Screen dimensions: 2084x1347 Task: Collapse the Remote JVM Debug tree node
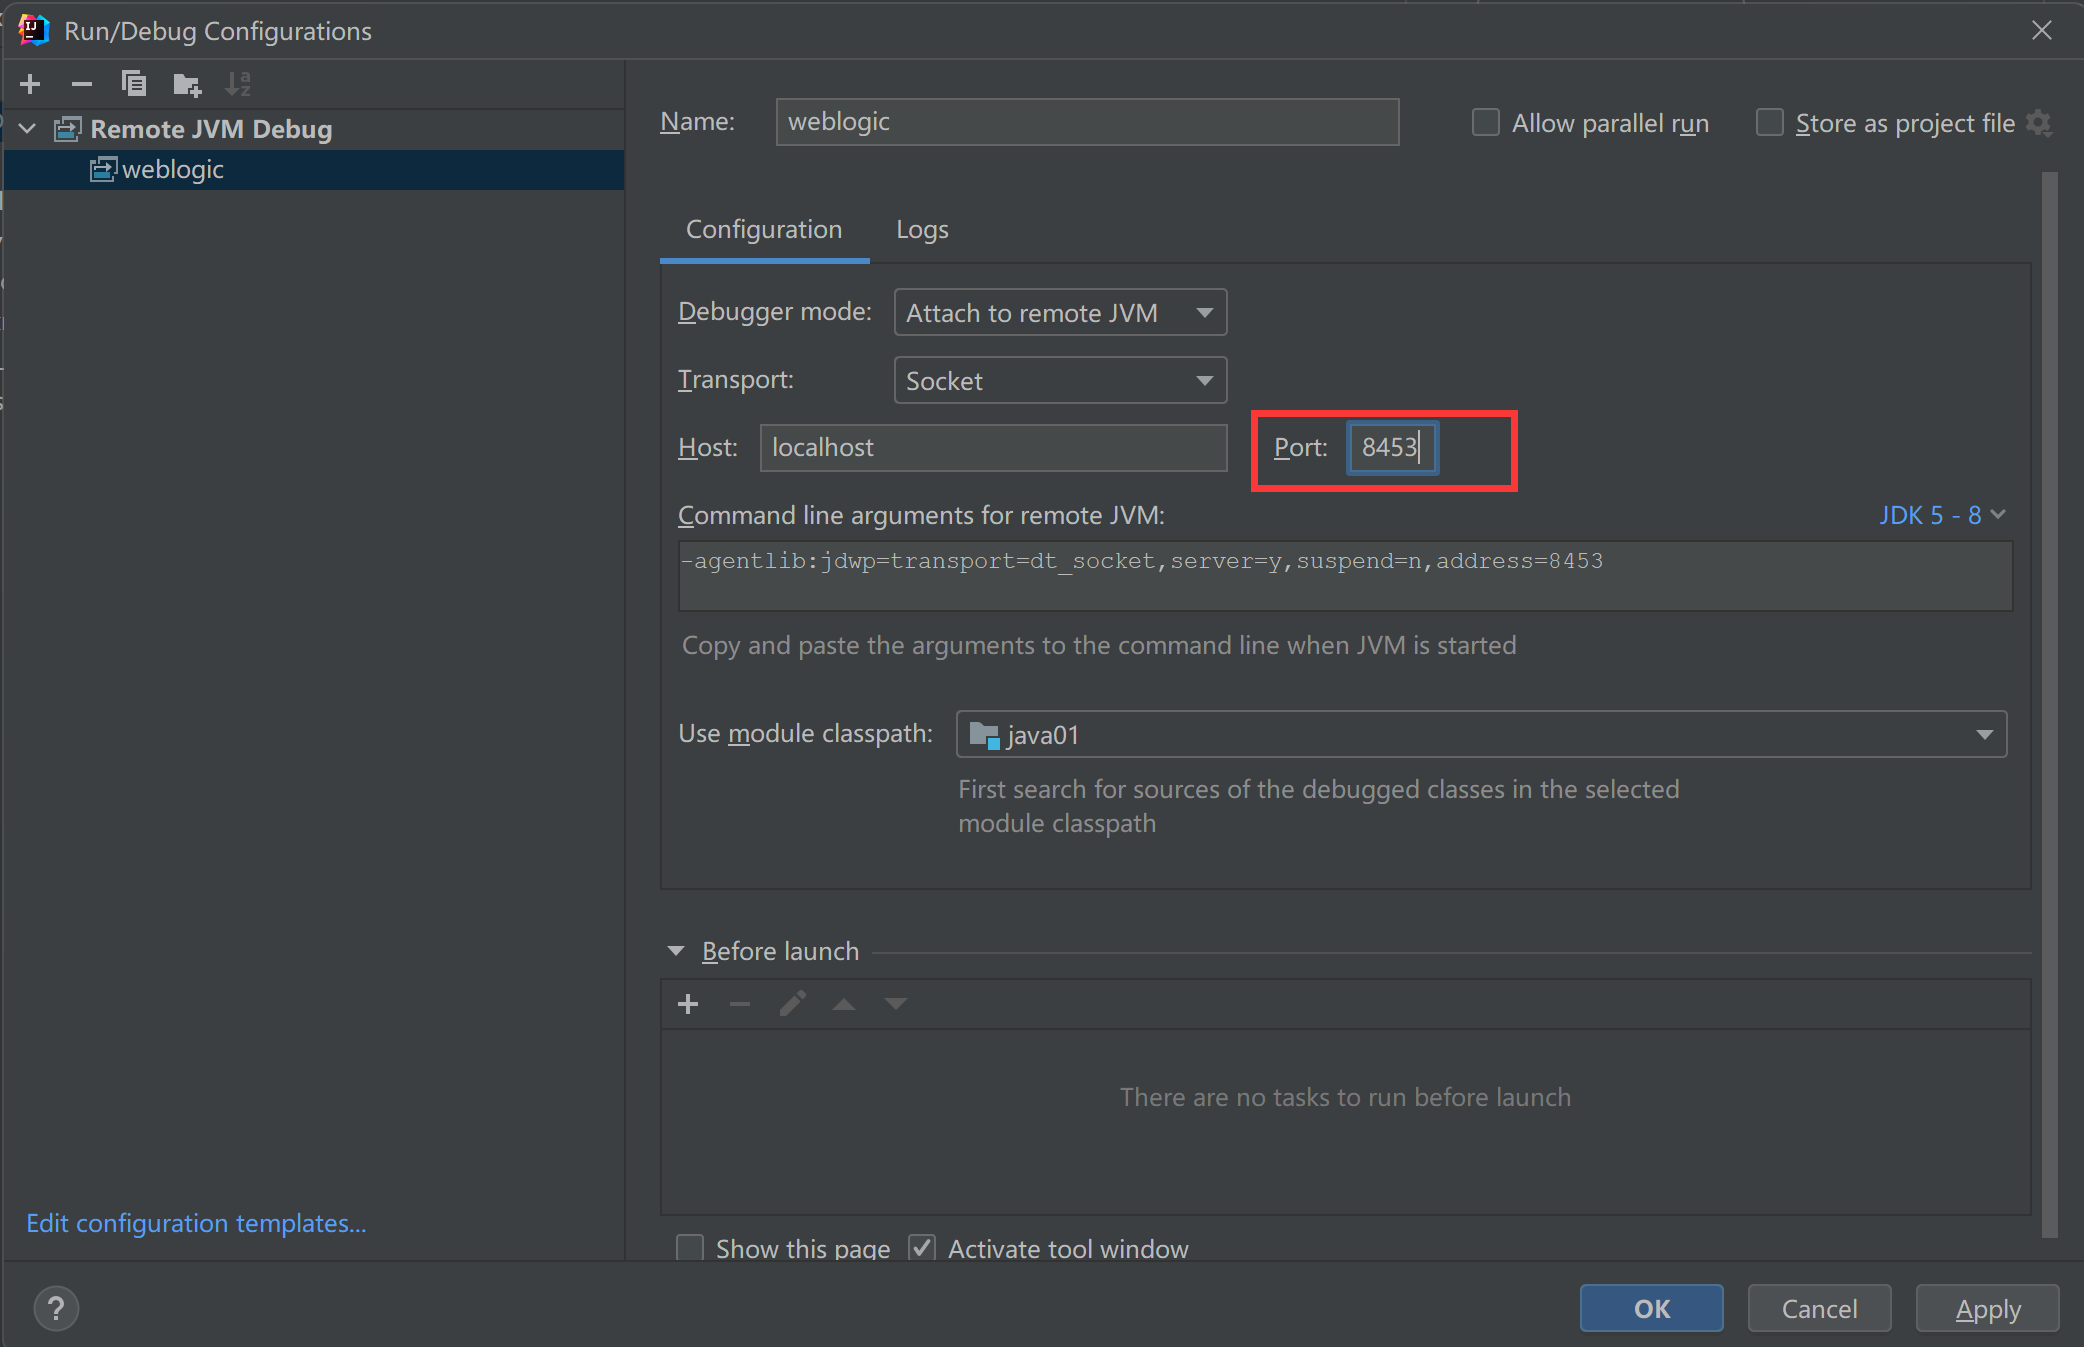[28, 129]
